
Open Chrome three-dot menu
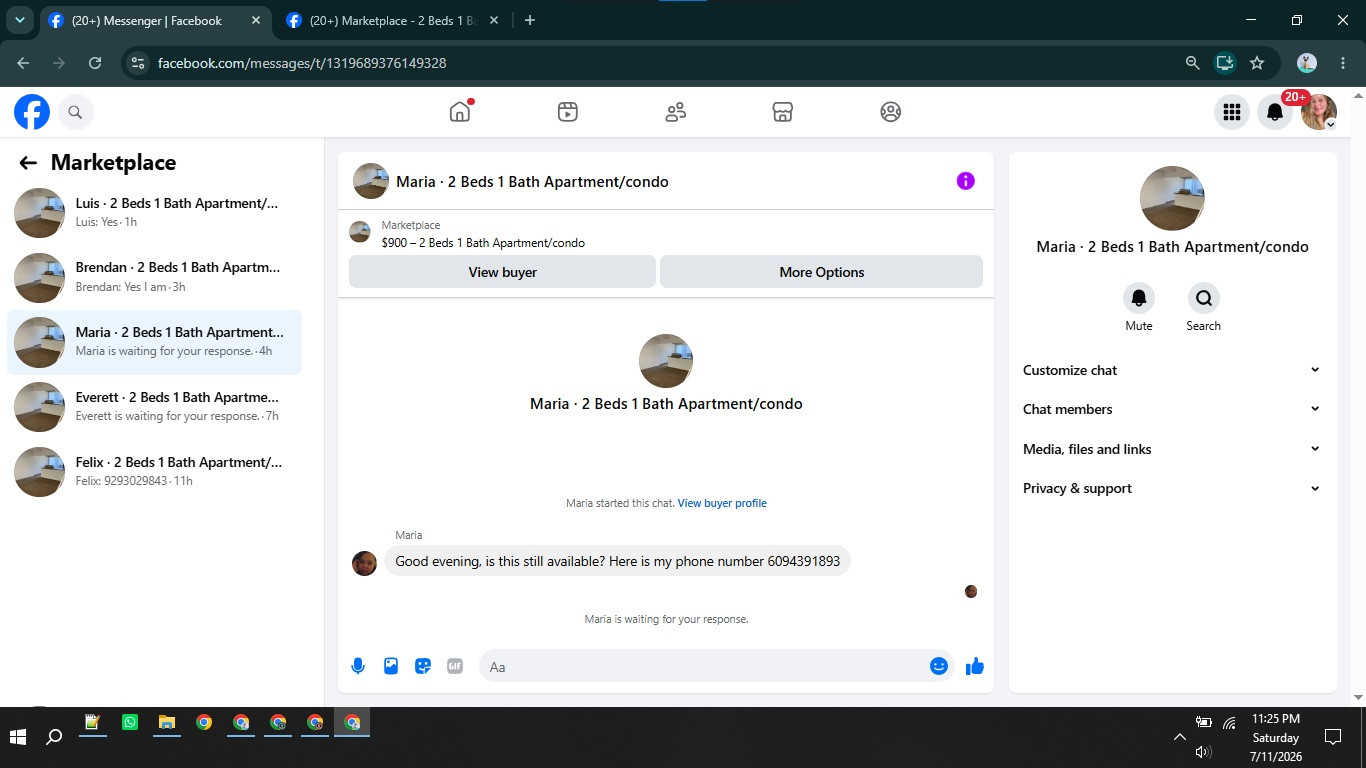point(1343,63)
